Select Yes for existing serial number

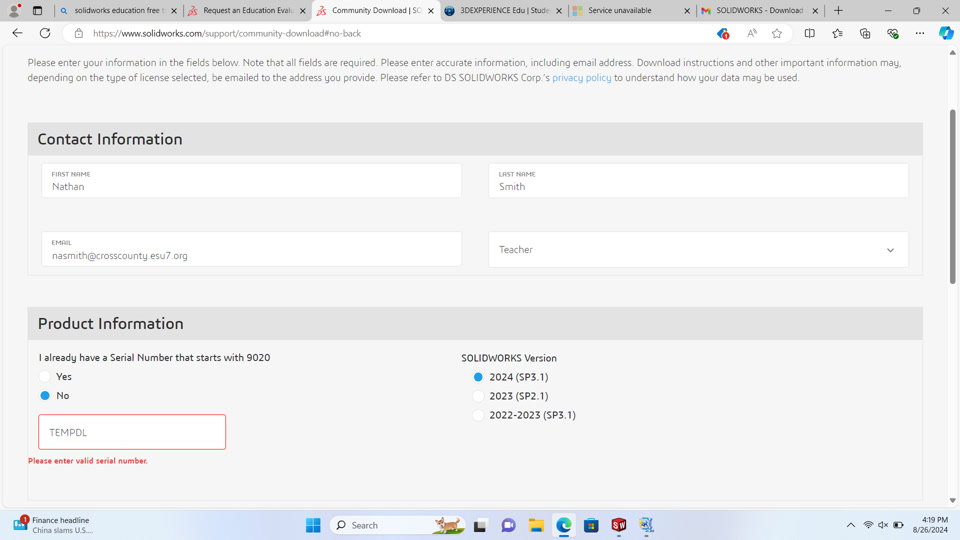pos(45,377)
